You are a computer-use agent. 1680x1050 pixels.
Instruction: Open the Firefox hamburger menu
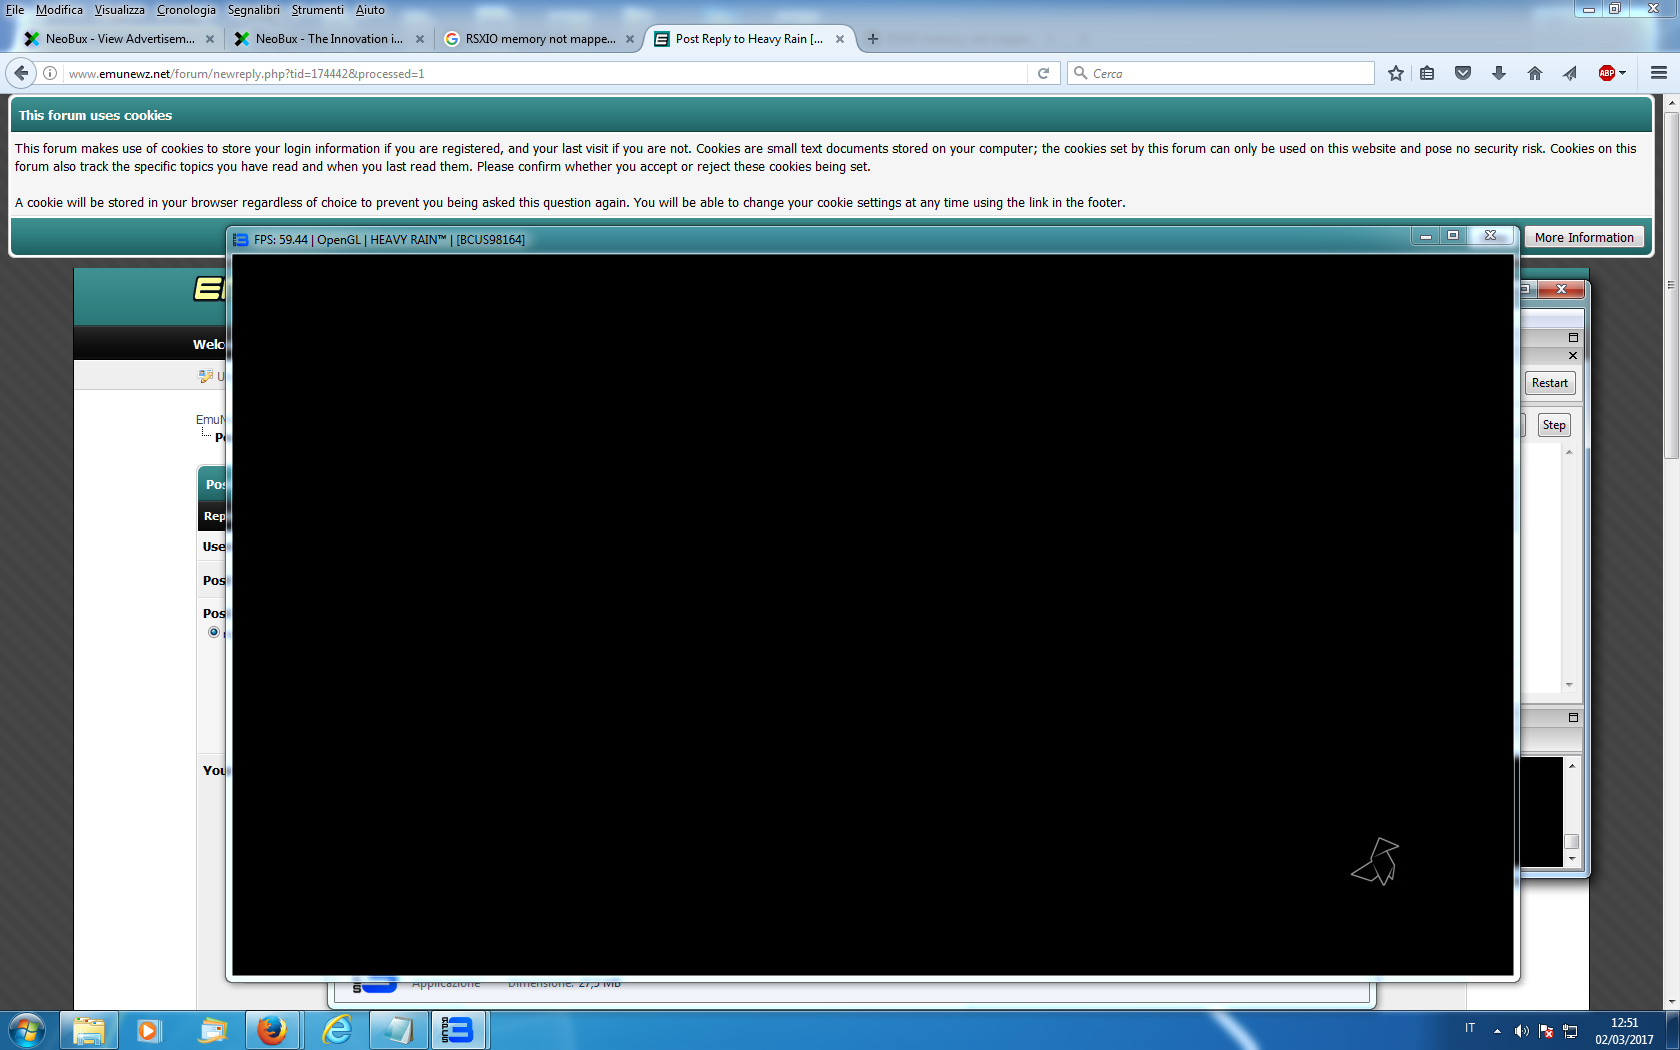click(1659, 73)
